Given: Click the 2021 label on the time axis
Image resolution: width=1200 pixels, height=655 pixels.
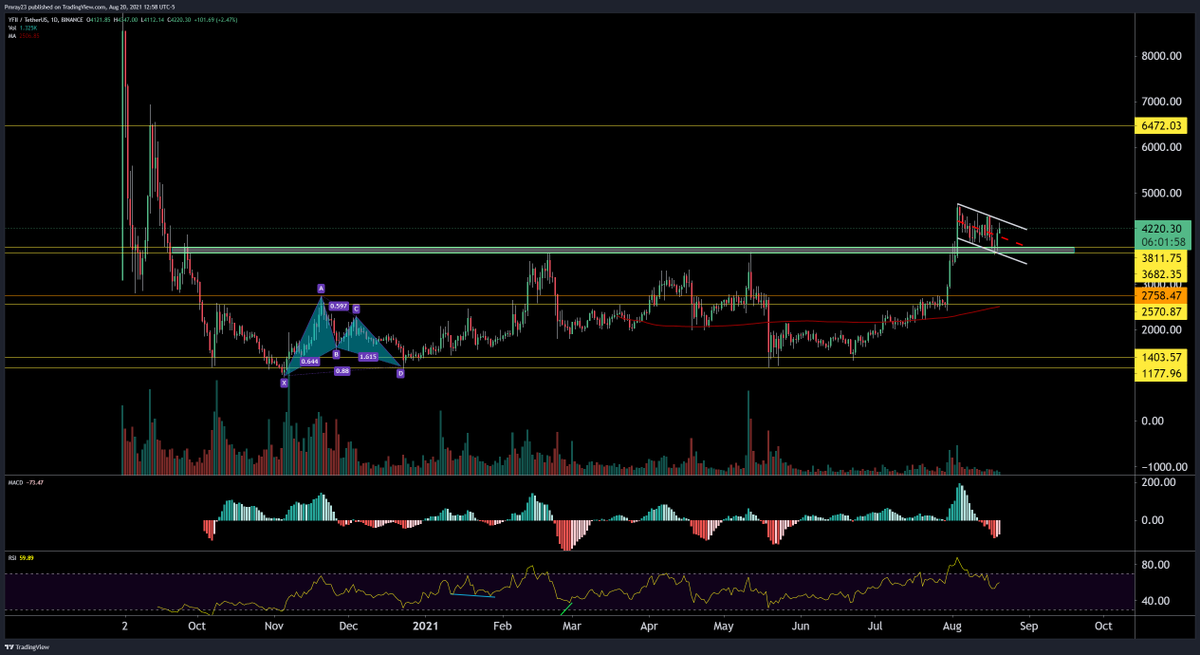Looking at the screenshot, I should (424, 626).
